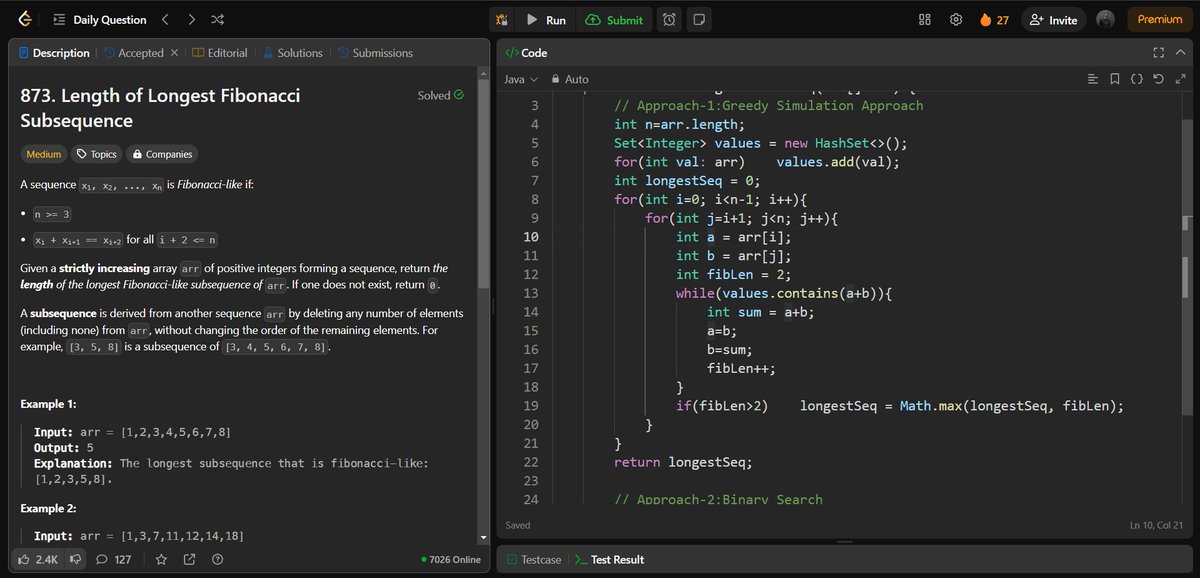
Task: Submit the solution with Submit button
Action: click(614, 20)
